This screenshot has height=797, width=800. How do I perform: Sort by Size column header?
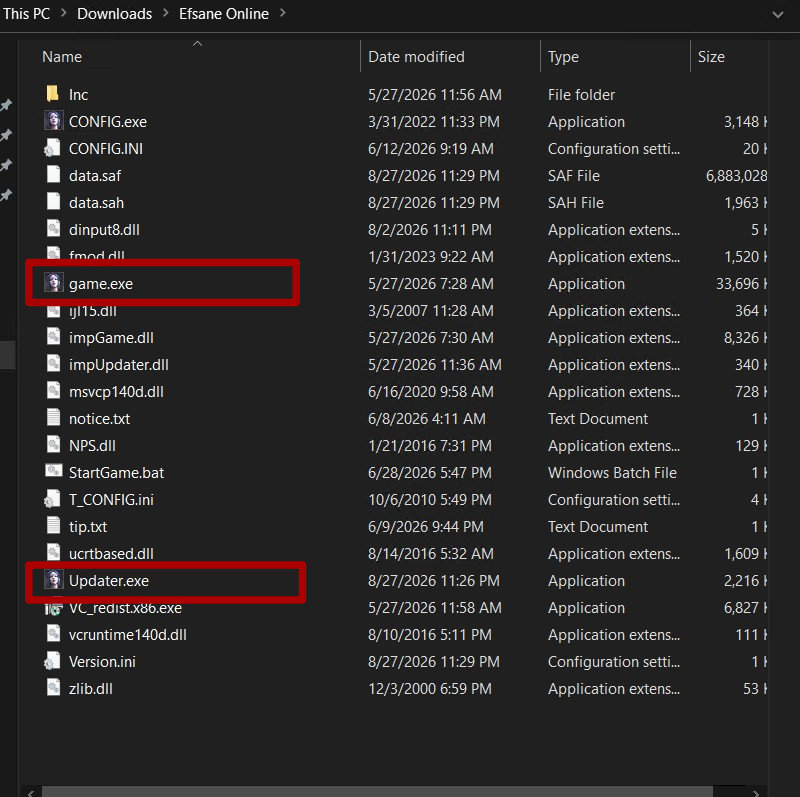tap(711, 57)
